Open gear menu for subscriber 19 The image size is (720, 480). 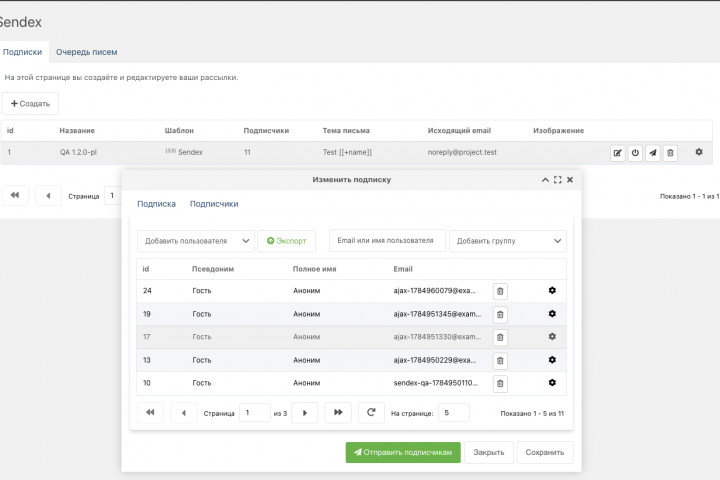(552, 314)
